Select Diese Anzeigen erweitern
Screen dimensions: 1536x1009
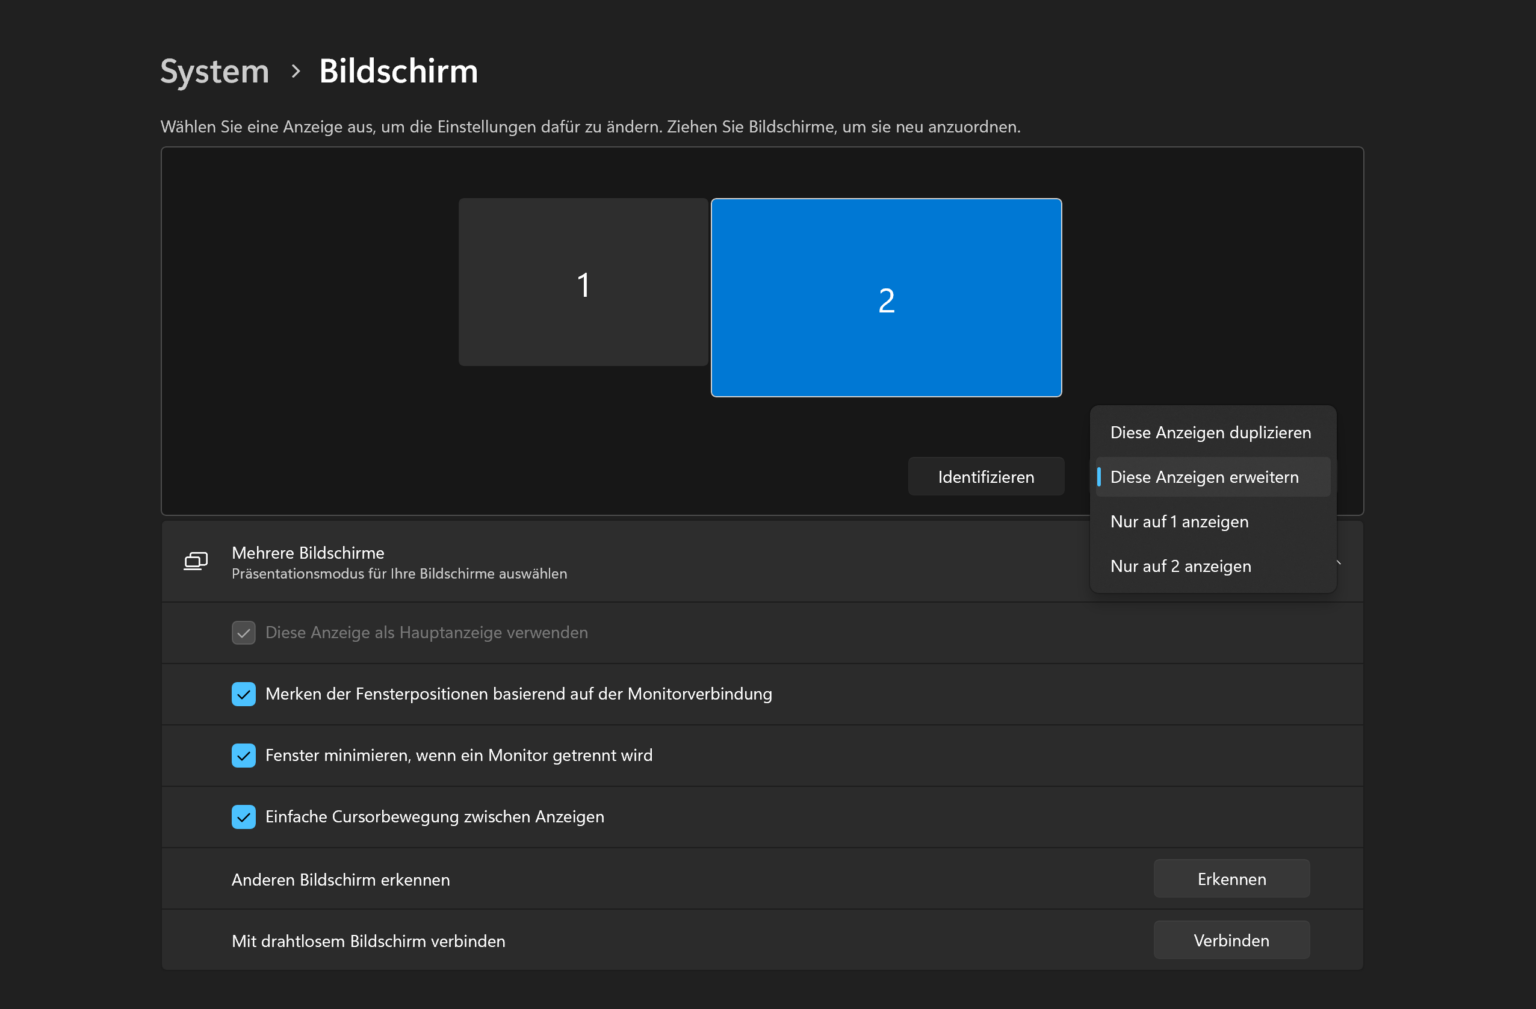click(1205, 477)
